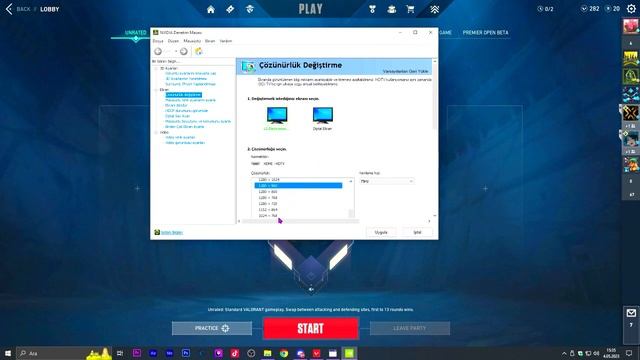
Task: Open the Valorant taskbar icon
Action: pos(316,353)
